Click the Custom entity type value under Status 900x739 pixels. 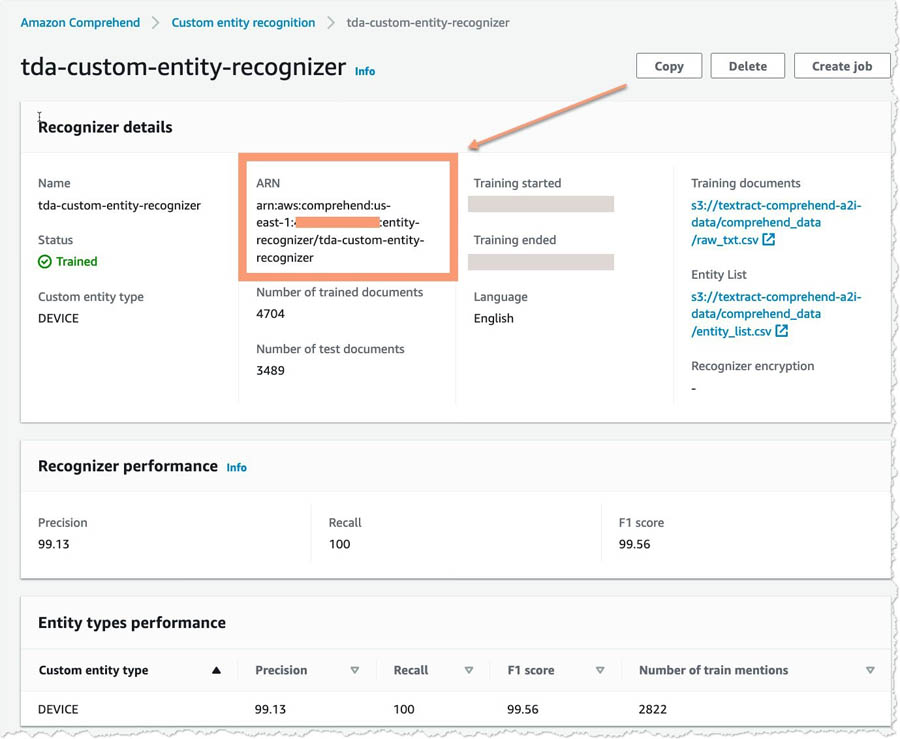coord(58,318)
